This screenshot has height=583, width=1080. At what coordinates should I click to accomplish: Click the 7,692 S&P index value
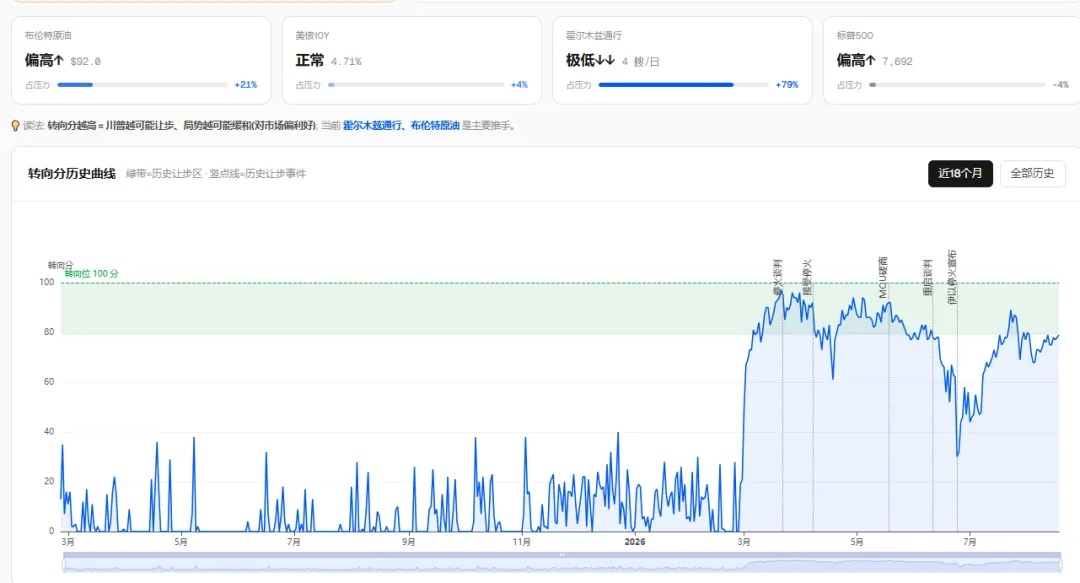coord(897,61)
